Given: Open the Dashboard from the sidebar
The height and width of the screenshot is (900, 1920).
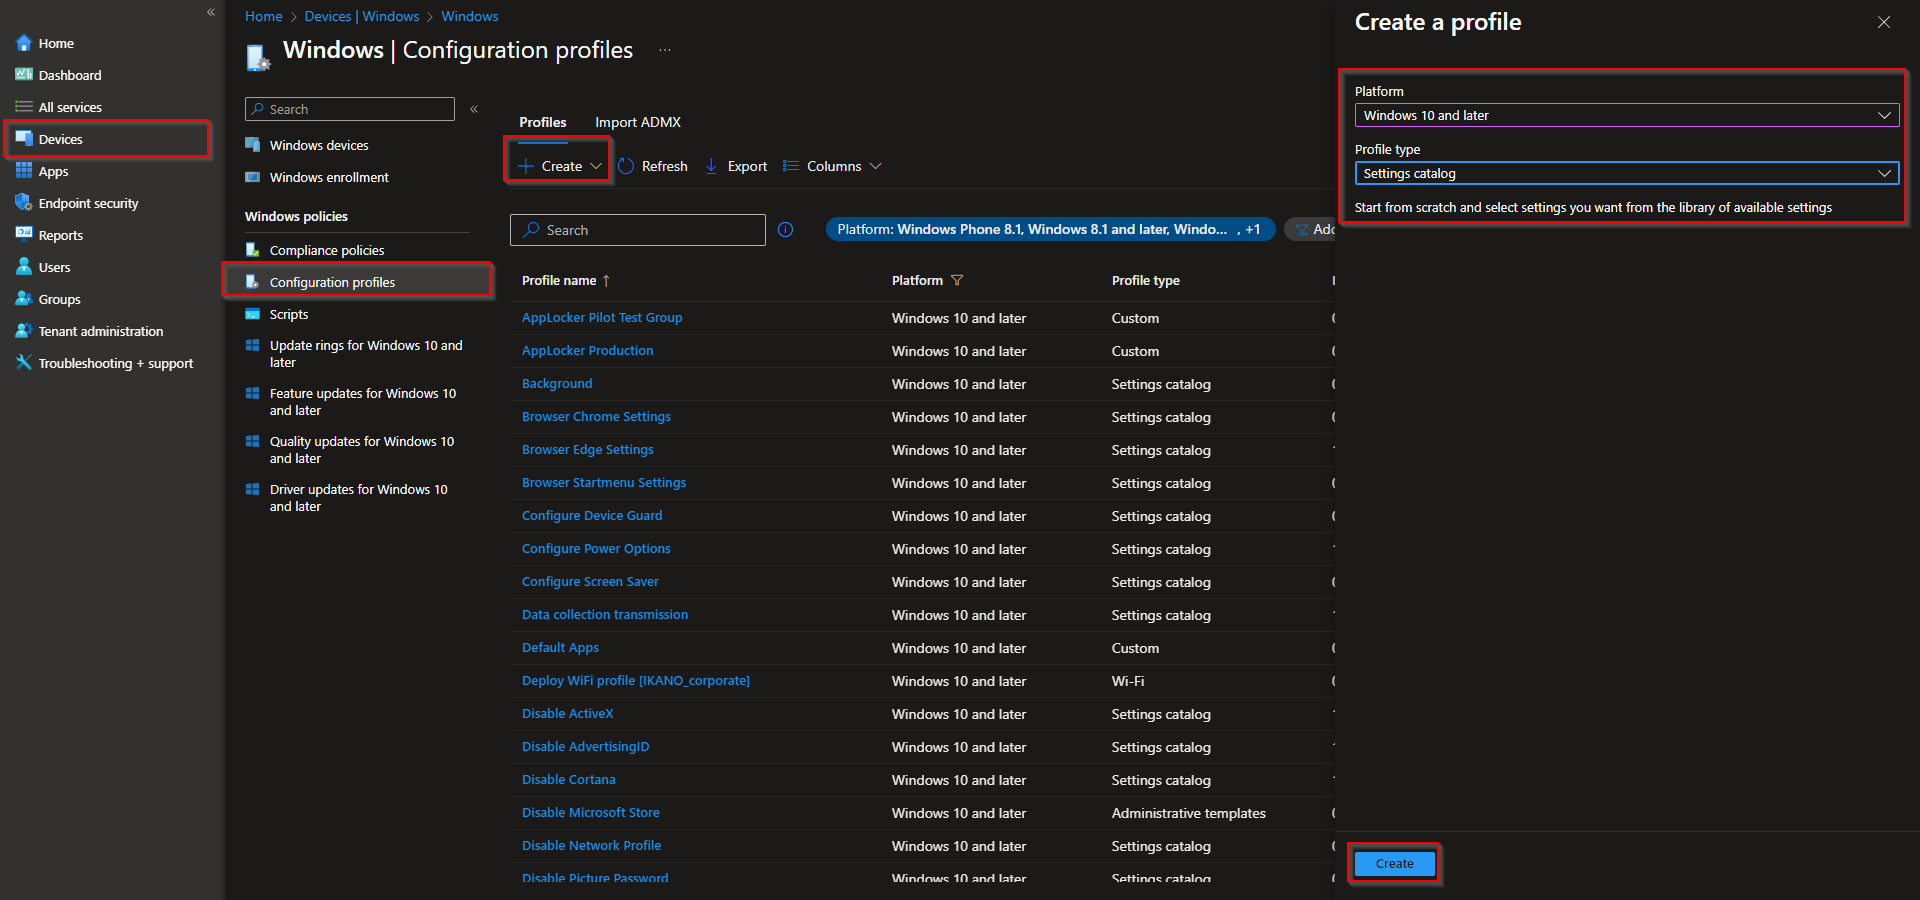Looking at the screenshot, I should click(x=69, y=74).
